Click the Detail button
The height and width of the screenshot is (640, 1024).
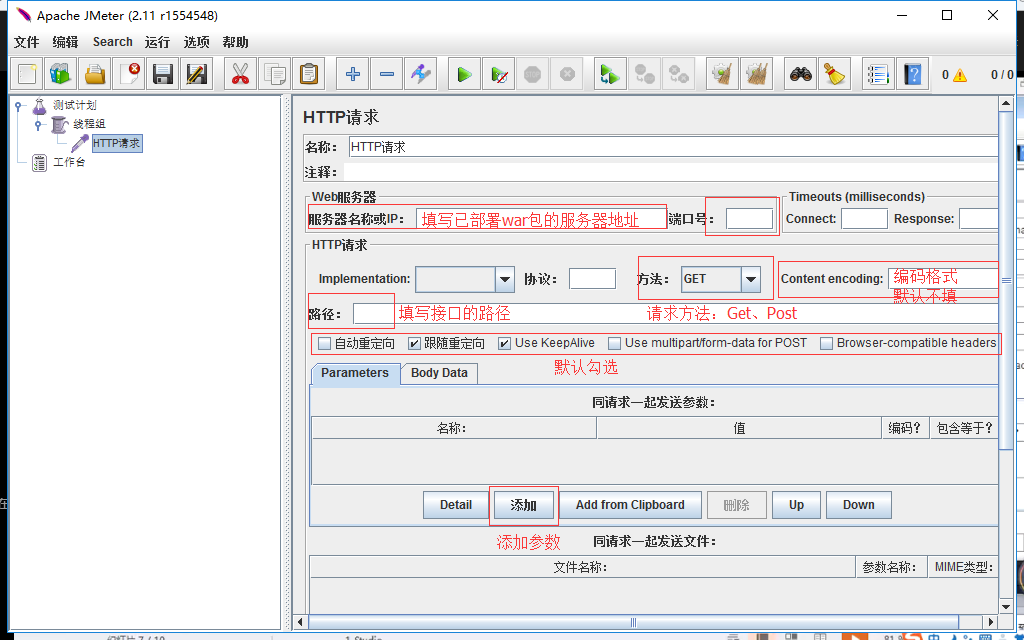point(456,505)
